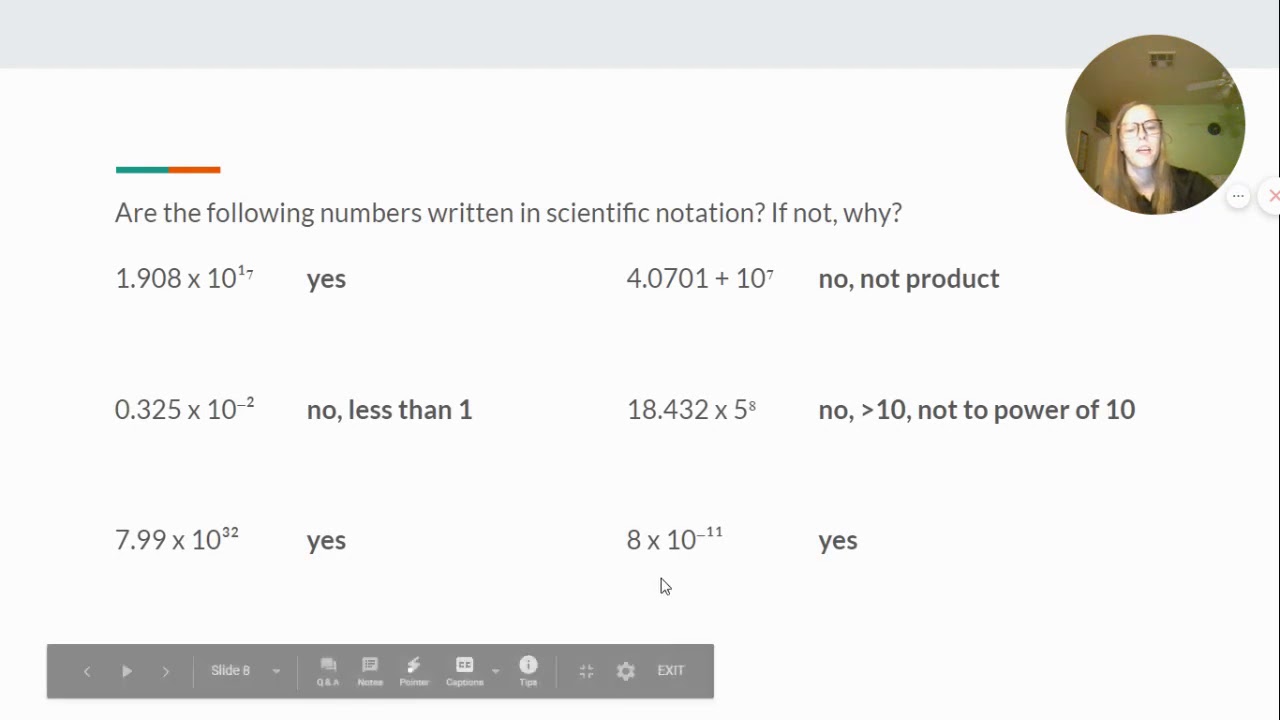1280x720 pixels.
Task: Go to the previous slide
Action: [87, 671]
